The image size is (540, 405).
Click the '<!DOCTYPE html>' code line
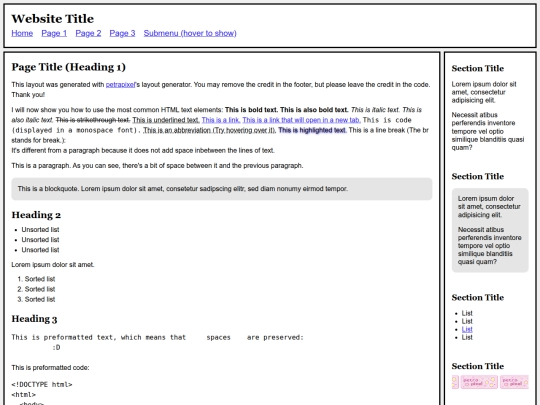(x=42, y=384)
